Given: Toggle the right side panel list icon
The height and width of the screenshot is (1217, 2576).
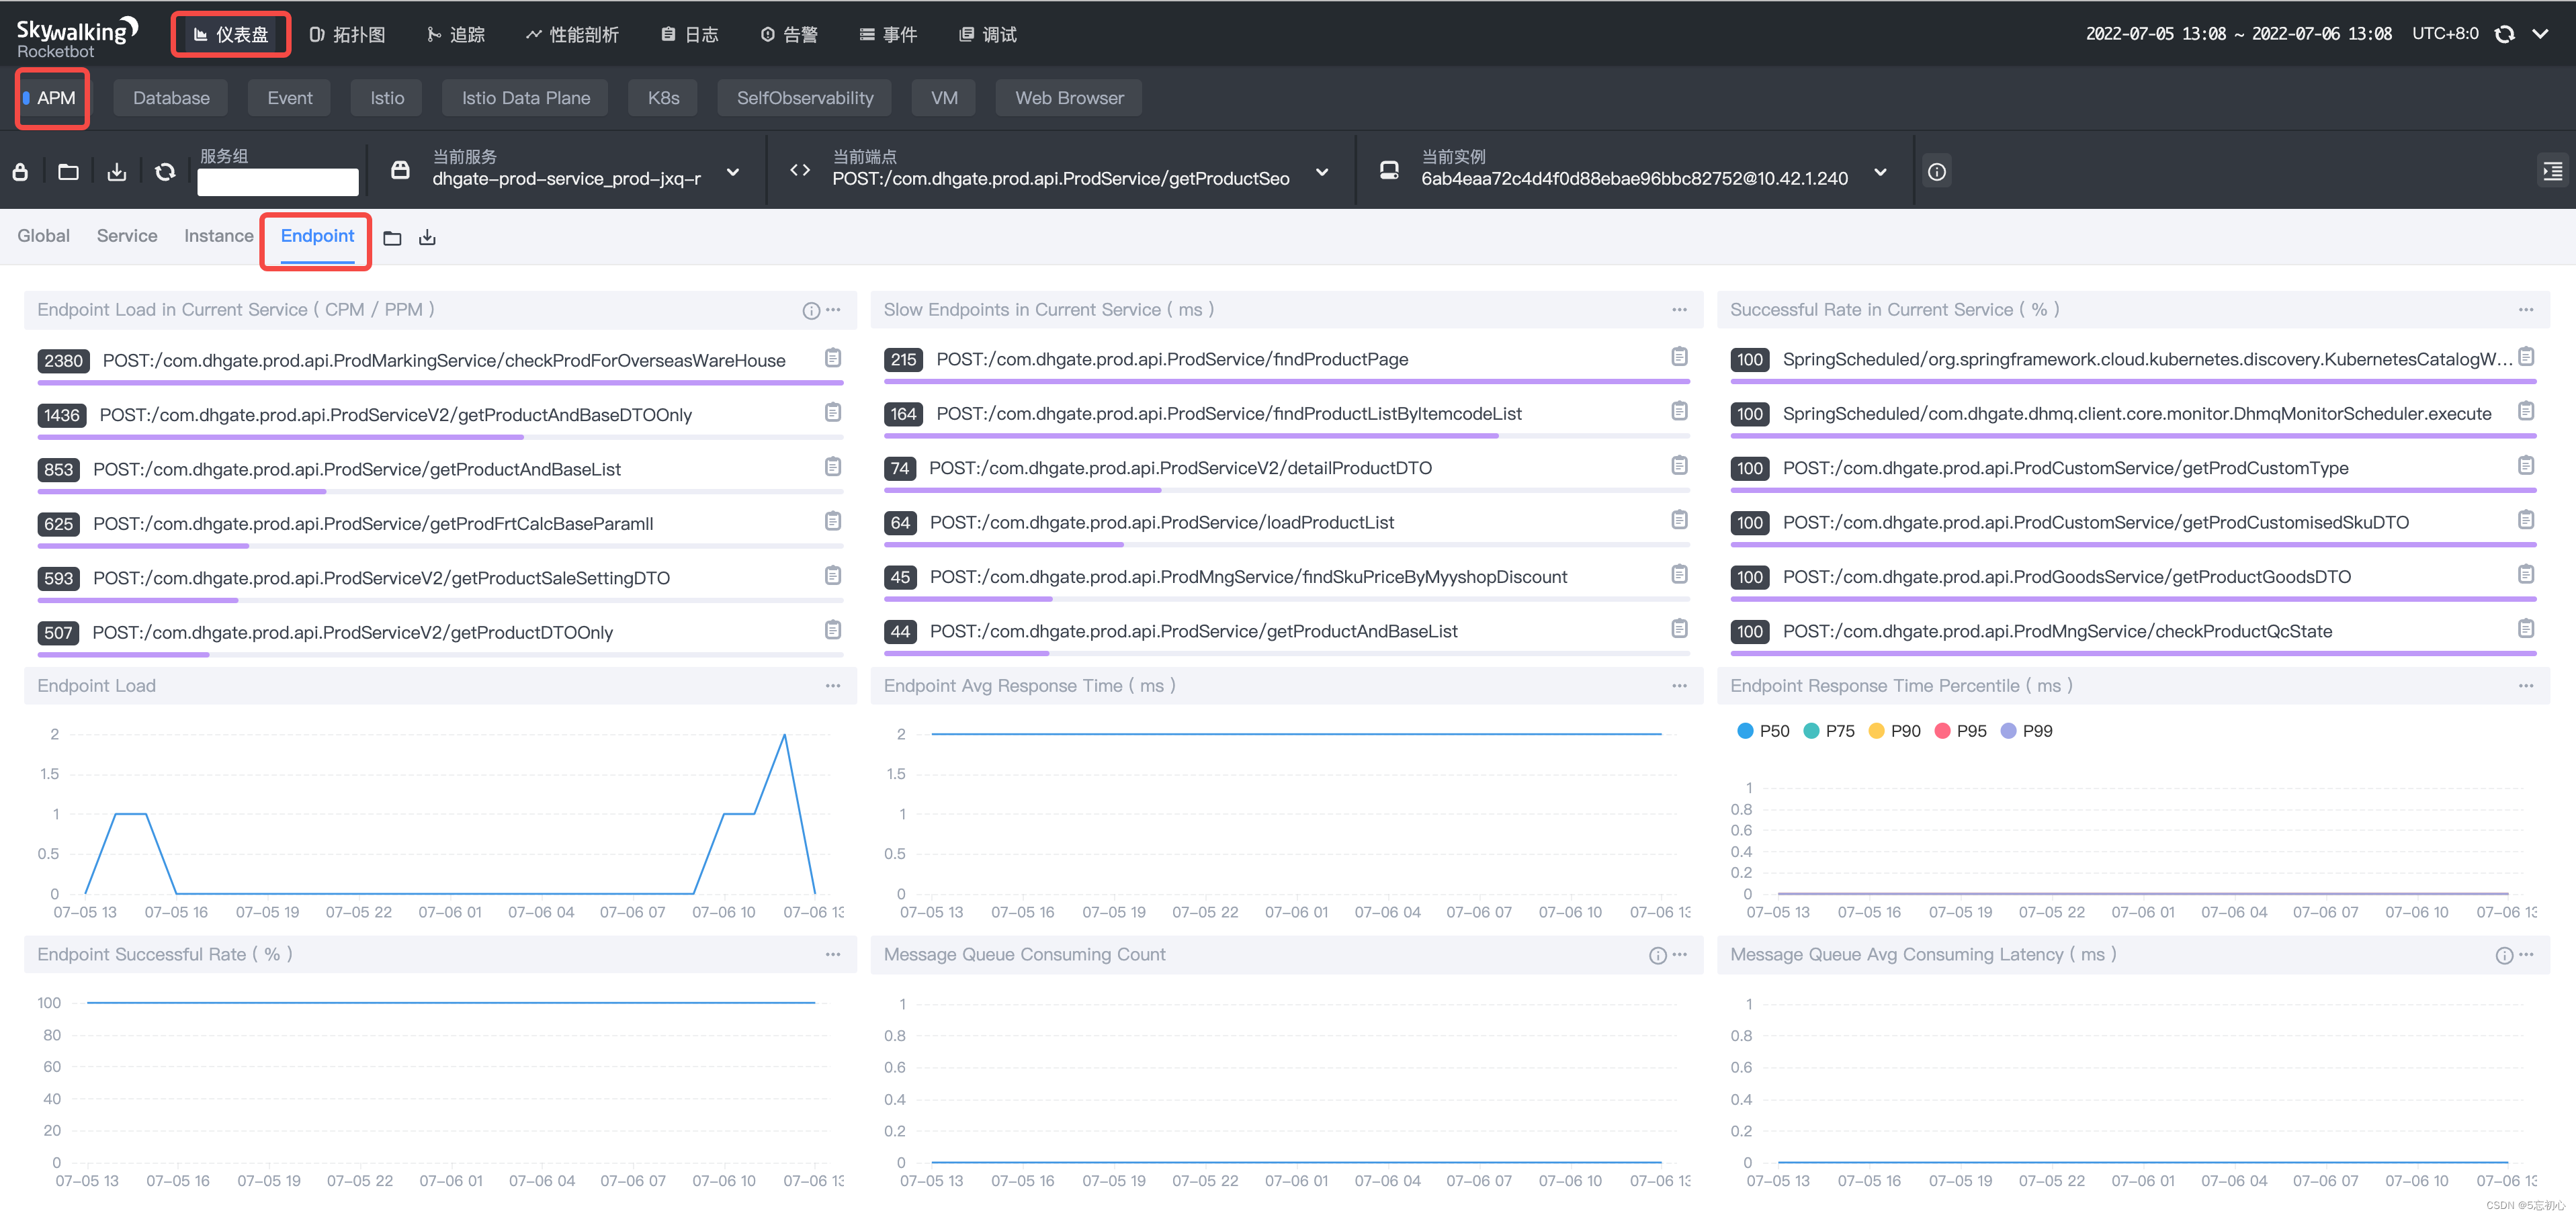Looking at the screenshot, I should pos(2552,172).
